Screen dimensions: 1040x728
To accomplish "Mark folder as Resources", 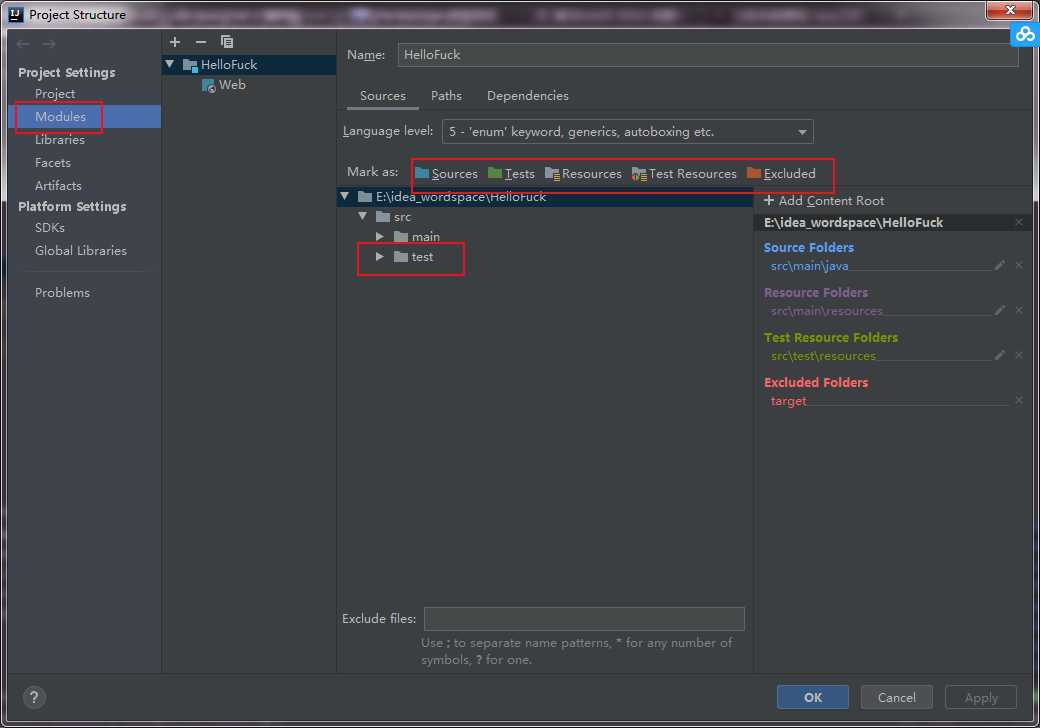I will pos(584,174).
